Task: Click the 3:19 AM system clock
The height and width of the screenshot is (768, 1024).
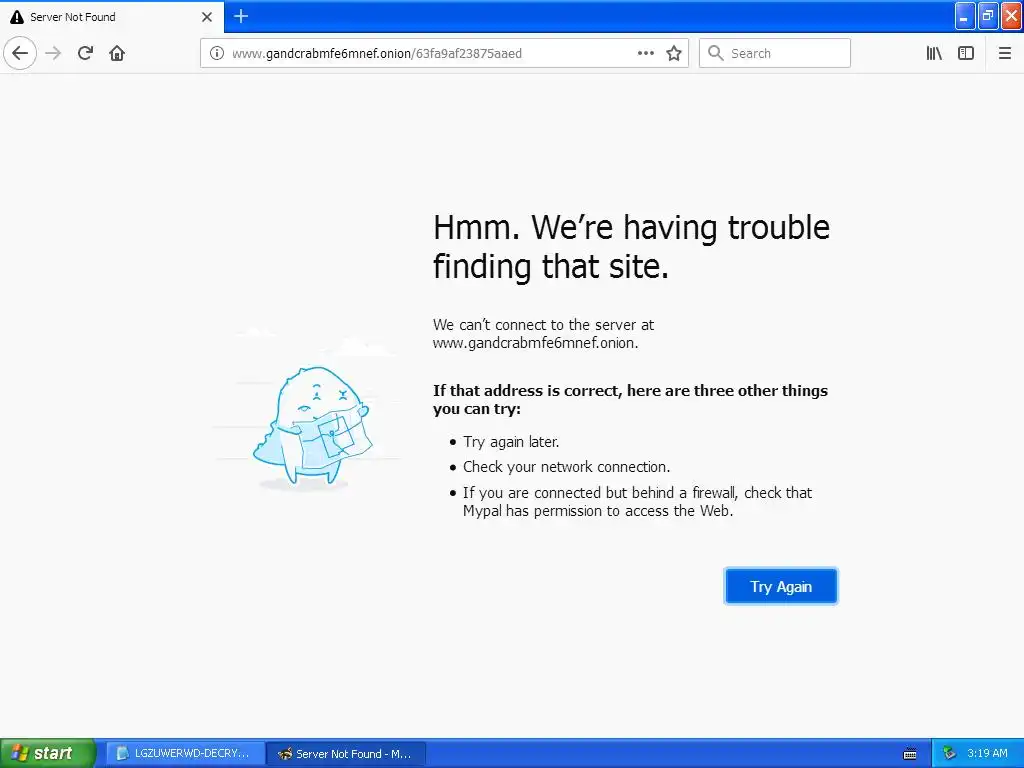Action: [987, 753]
